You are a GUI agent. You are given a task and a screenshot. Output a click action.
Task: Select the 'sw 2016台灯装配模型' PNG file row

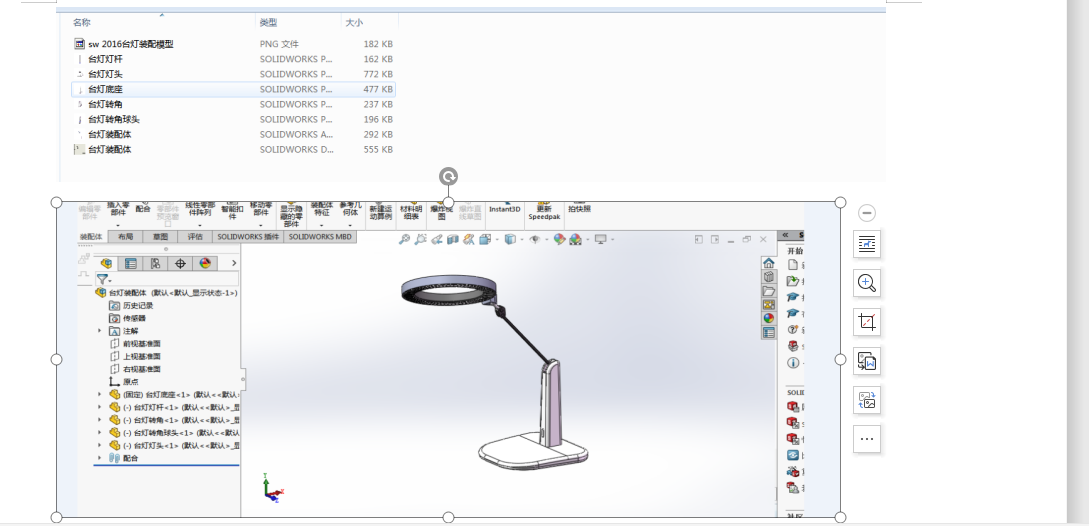pyautogui.click(x=233, y=44)
